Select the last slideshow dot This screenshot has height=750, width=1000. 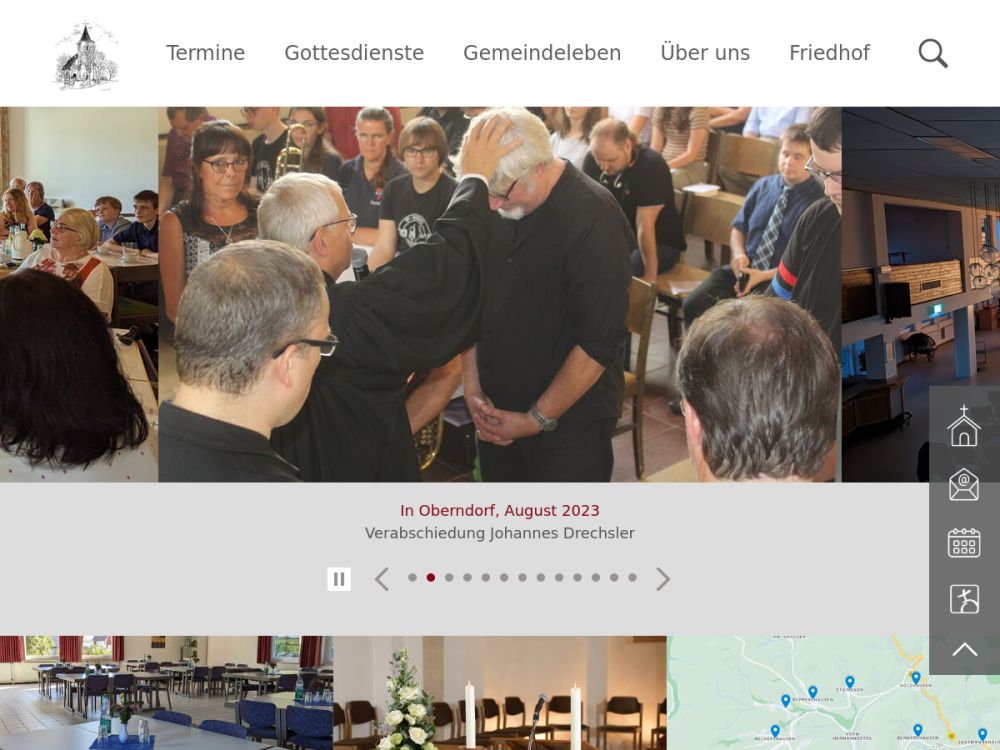tap(632, 578)
